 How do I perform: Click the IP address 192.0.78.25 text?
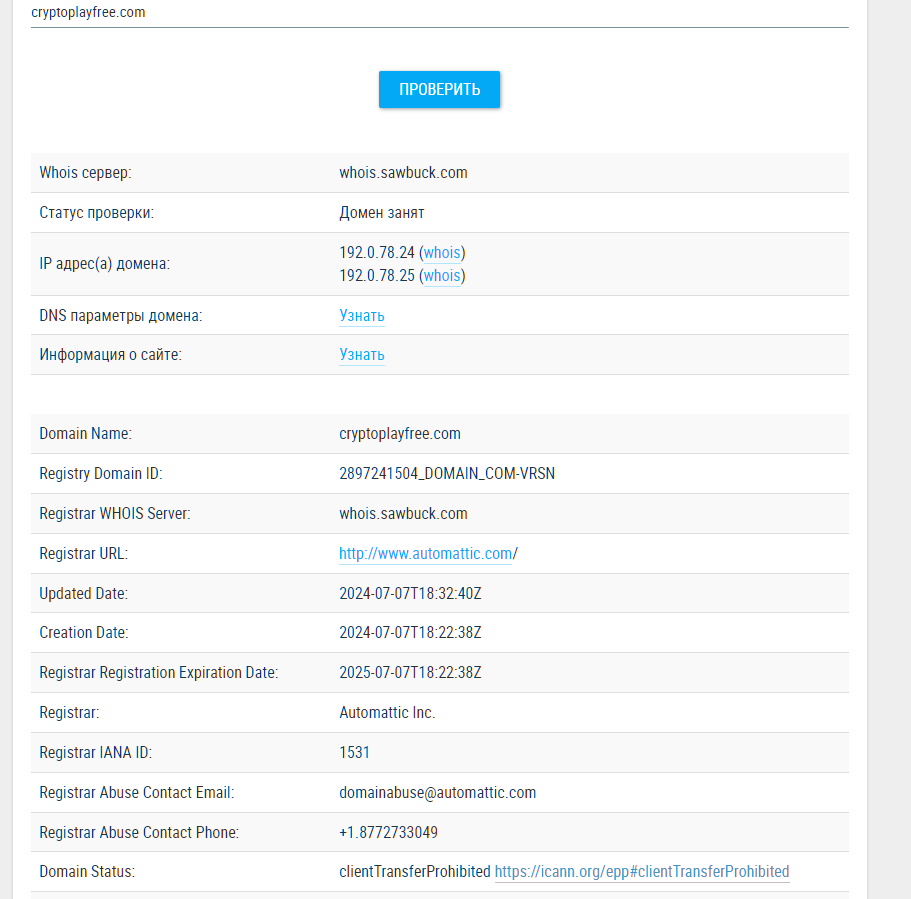(376, 275)
